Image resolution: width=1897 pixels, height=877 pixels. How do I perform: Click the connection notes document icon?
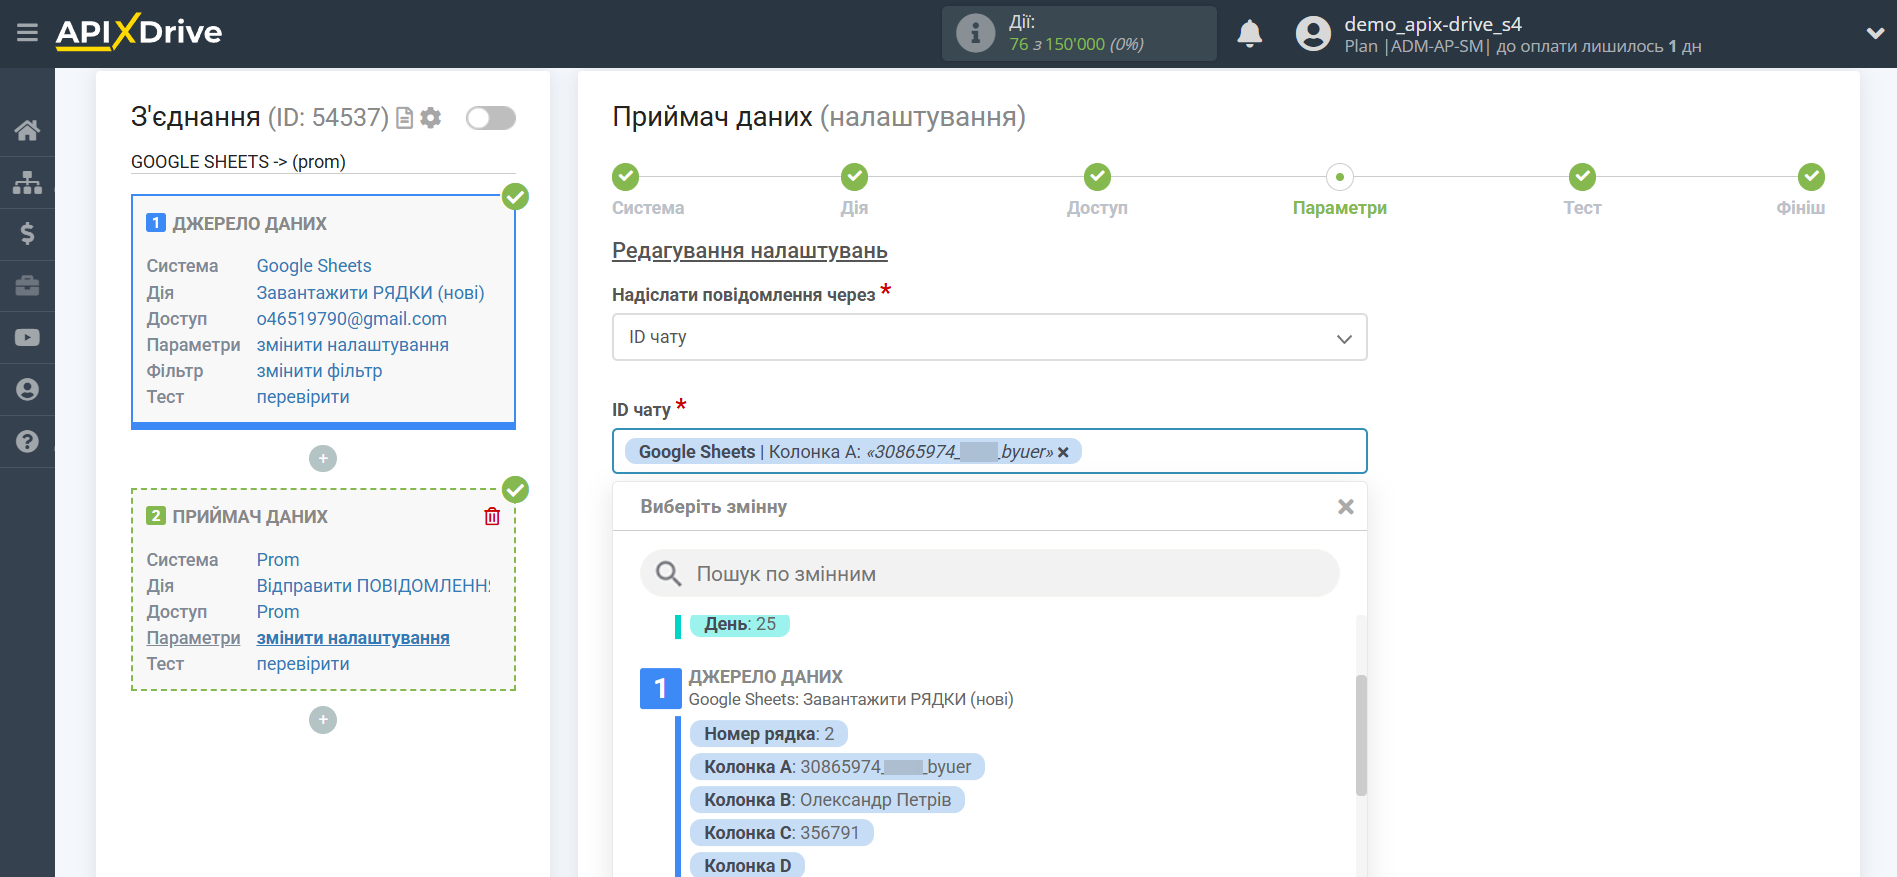pos(405,118)
